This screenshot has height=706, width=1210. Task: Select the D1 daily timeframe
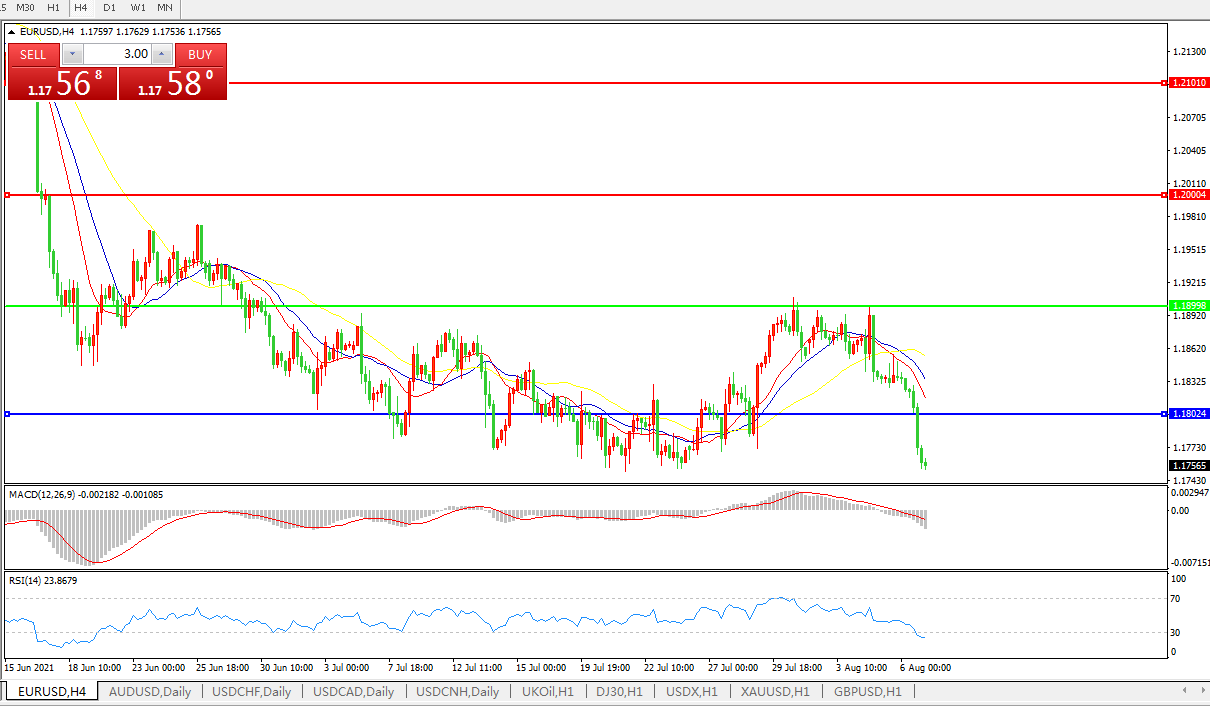(109, 7)
